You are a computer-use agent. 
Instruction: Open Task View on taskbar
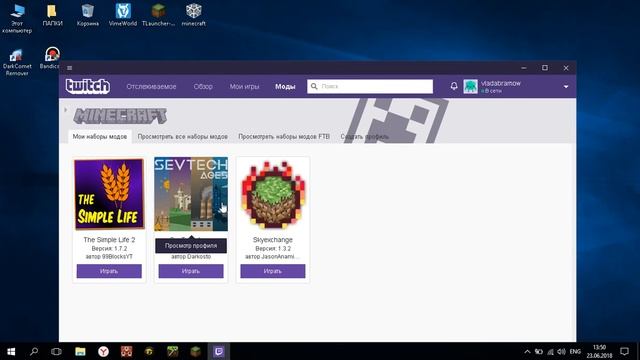point(56,351)
